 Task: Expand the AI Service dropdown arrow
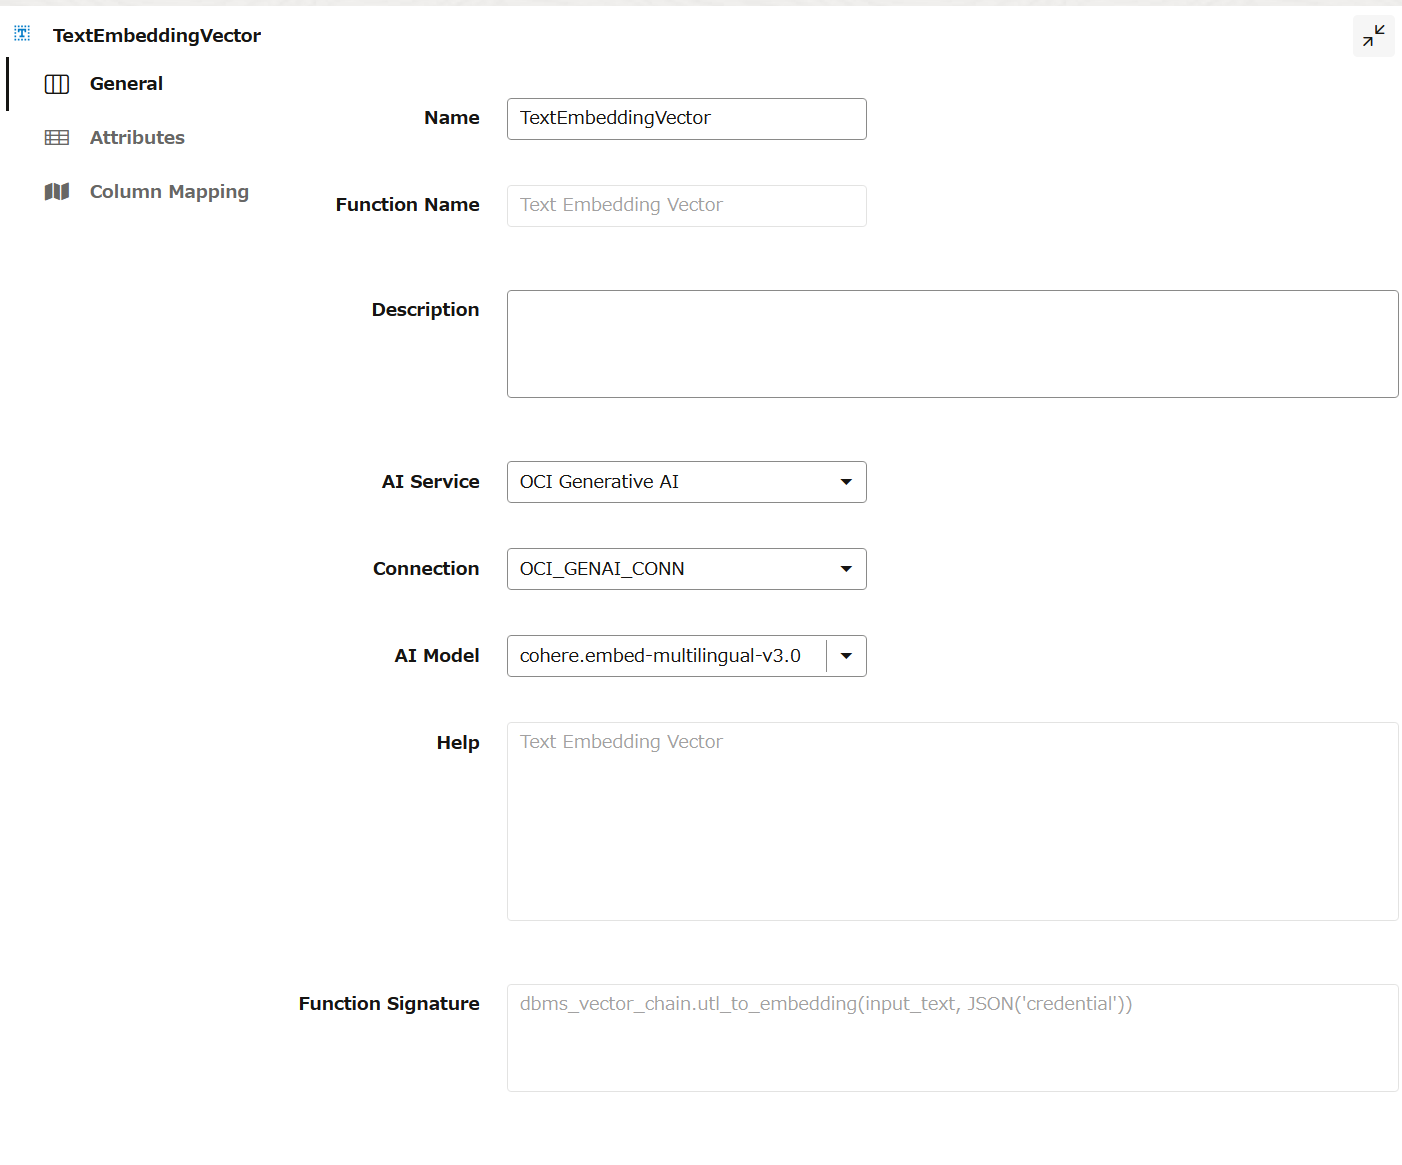(x=846, y=482)
